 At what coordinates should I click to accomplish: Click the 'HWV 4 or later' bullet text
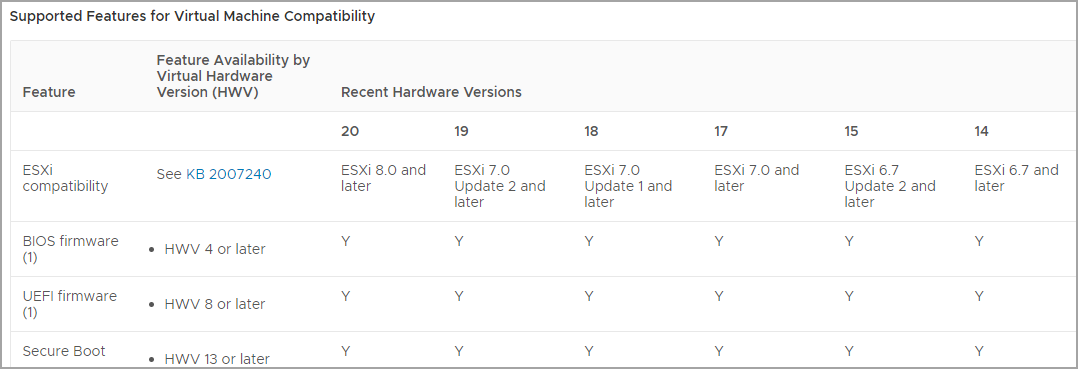point(215,249)
